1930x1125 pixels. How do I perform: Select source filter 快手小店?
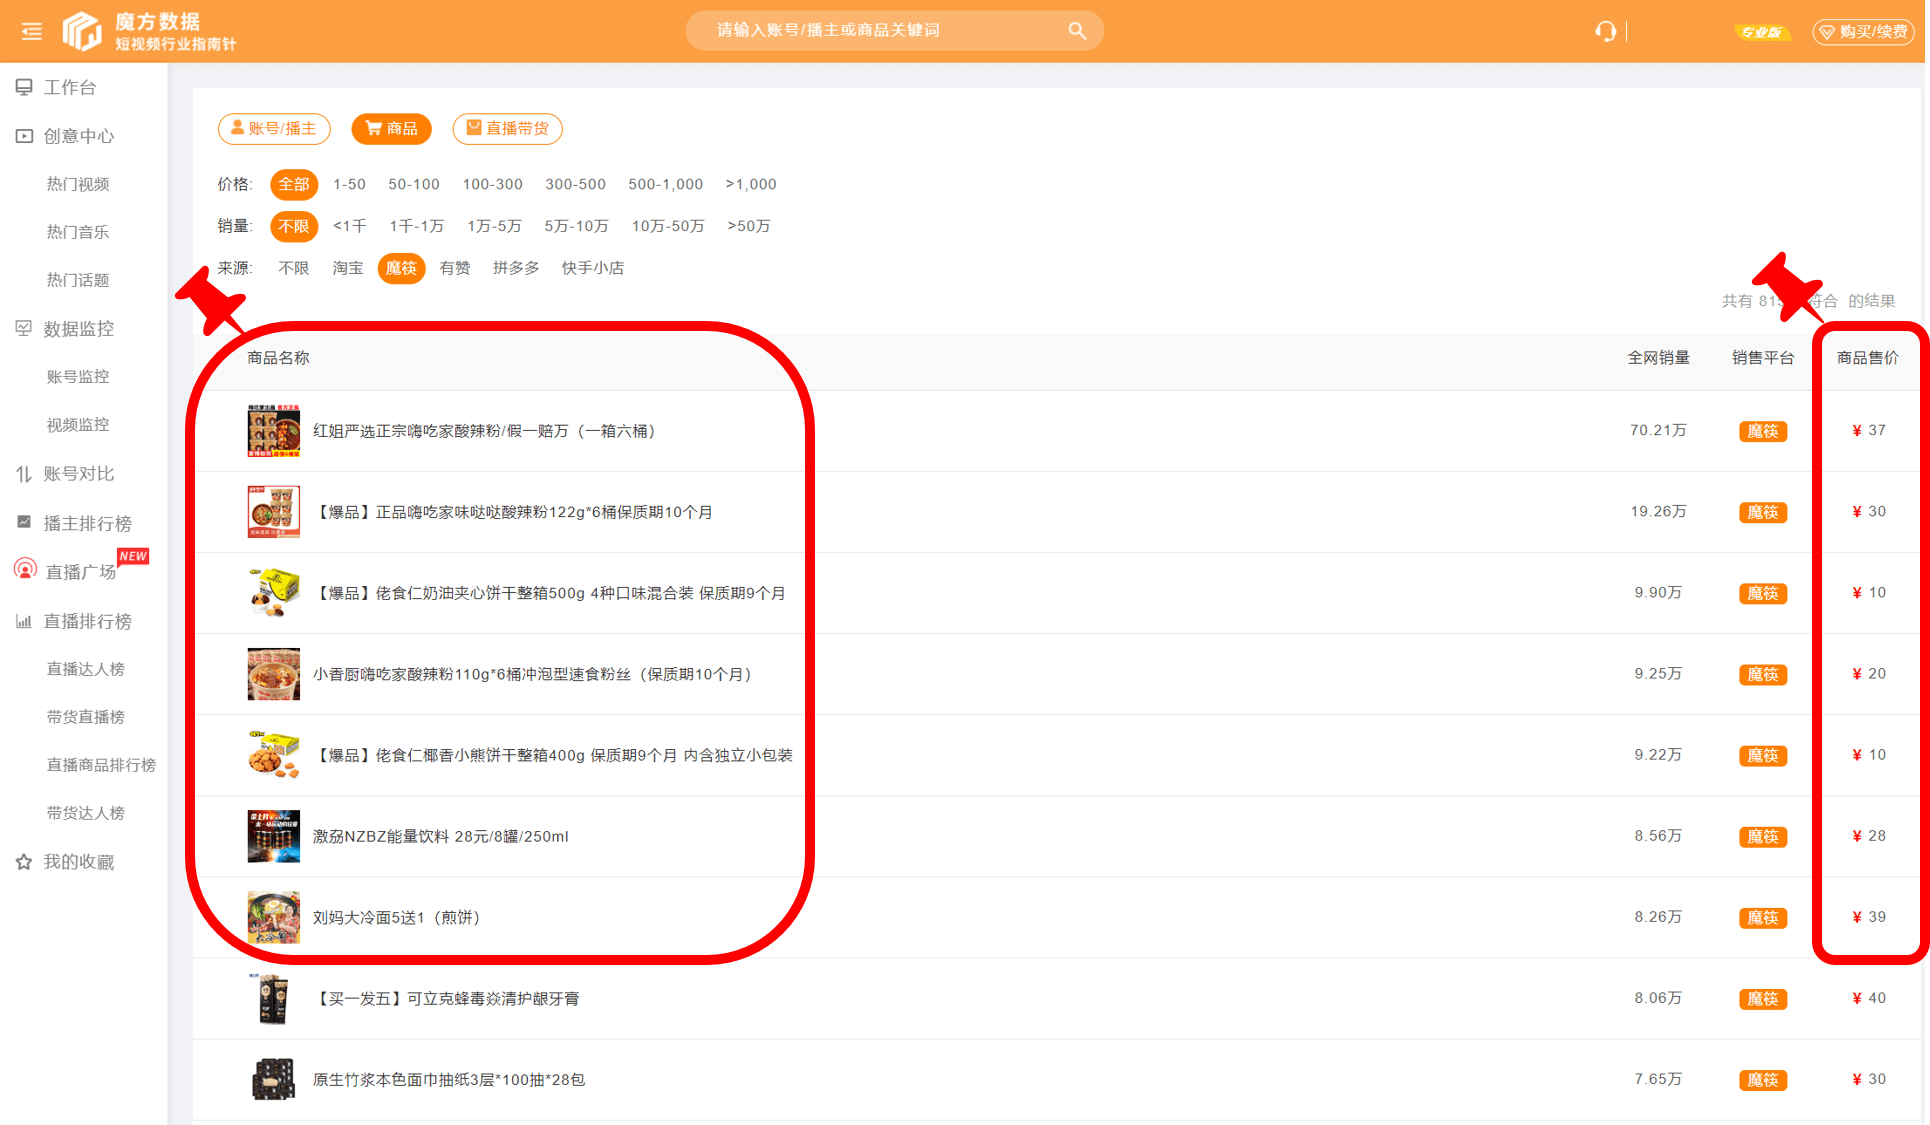(593, 268)
